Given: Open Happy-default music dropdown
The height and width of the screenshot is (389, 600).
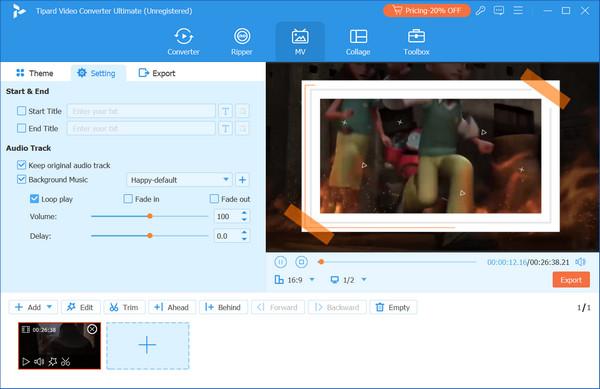Looking at the screenshot, I should click(179, 180).
